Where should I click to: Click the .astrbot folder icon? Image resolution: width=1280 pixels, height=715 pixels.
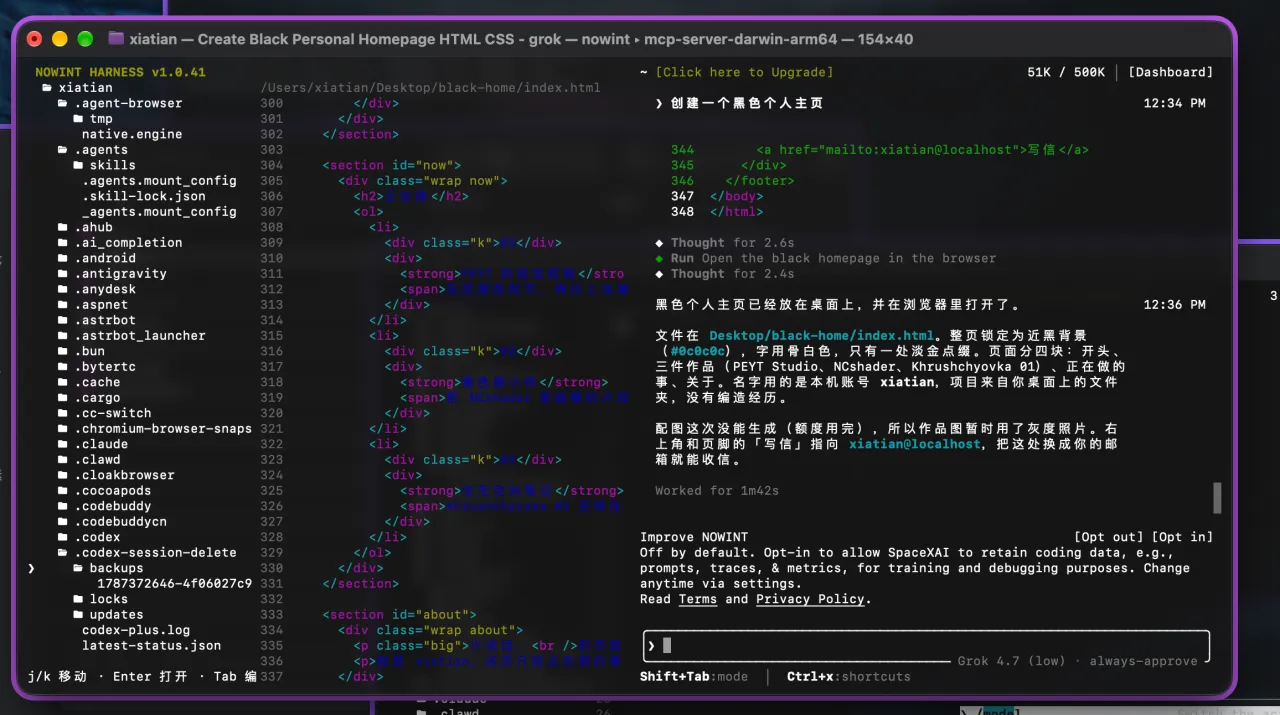(63, 320)
